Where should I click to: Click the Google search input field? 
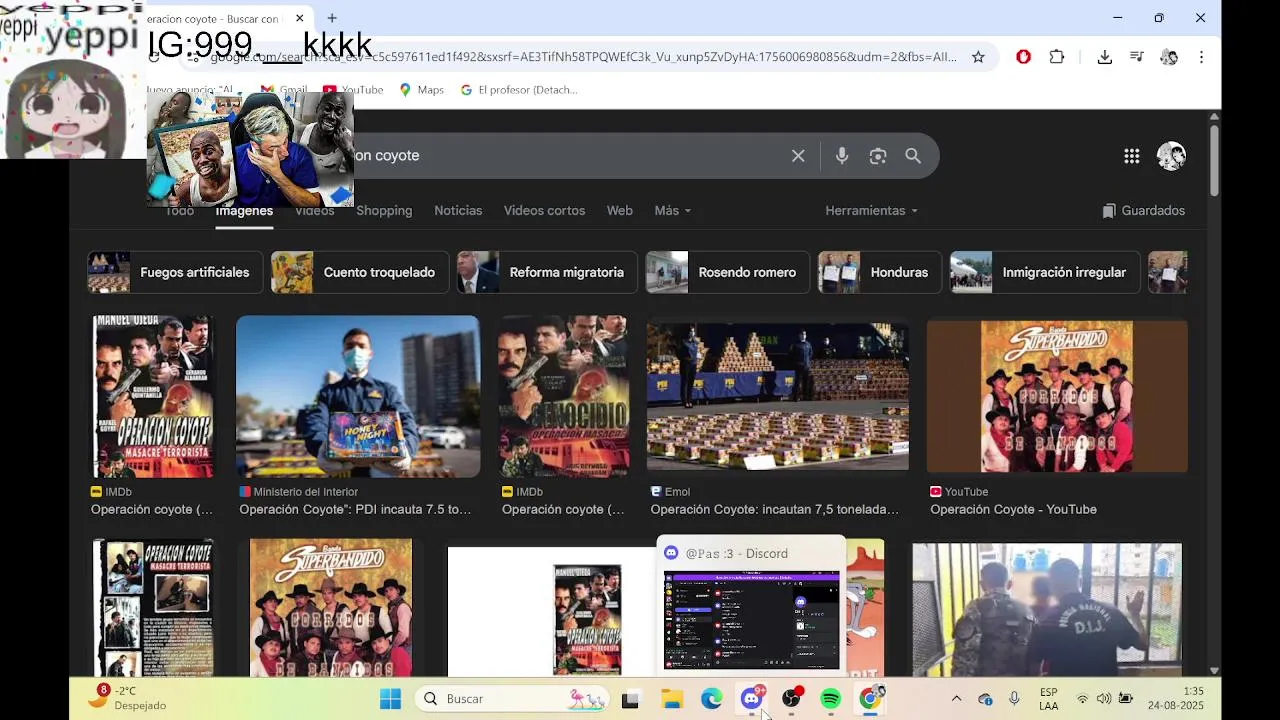[570, 156]
